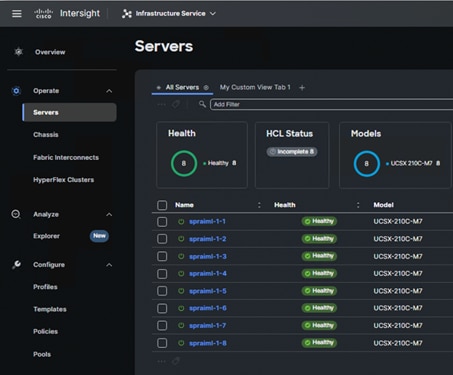Open the spraiml-1-5 server link

click(x=208, y=291)
